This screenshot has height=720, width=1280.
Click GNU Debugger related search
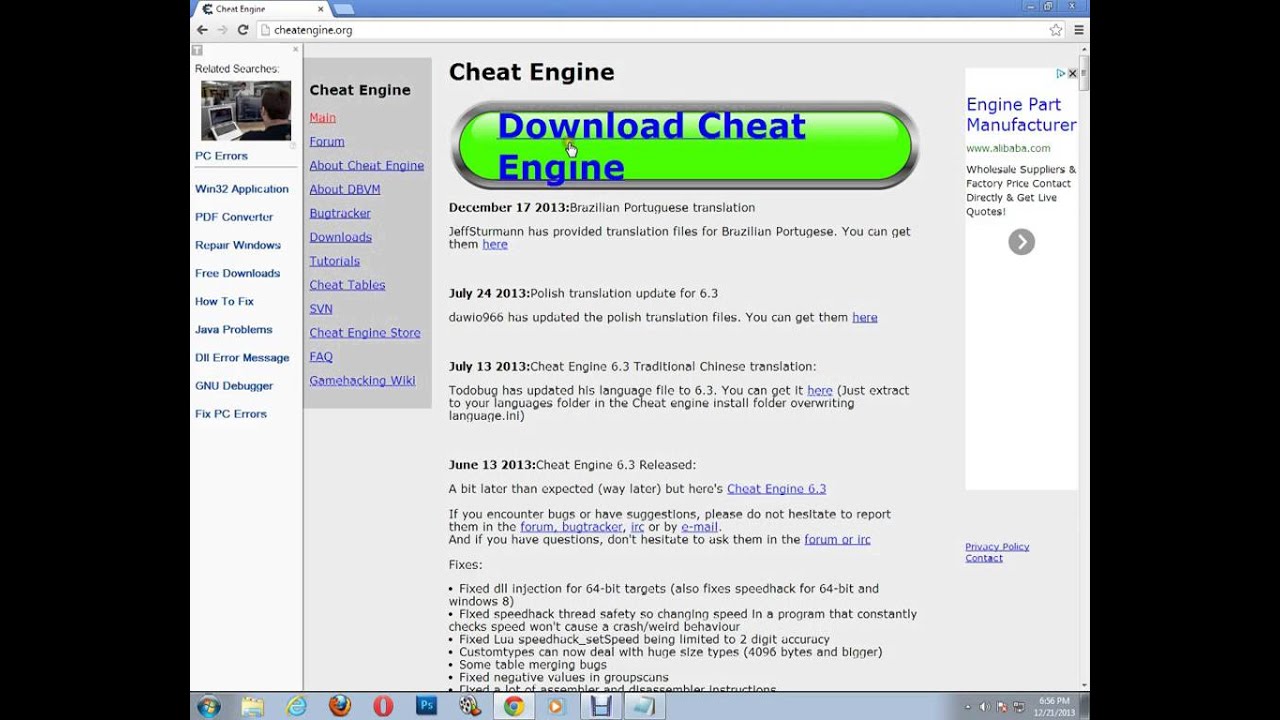[234, 386]
